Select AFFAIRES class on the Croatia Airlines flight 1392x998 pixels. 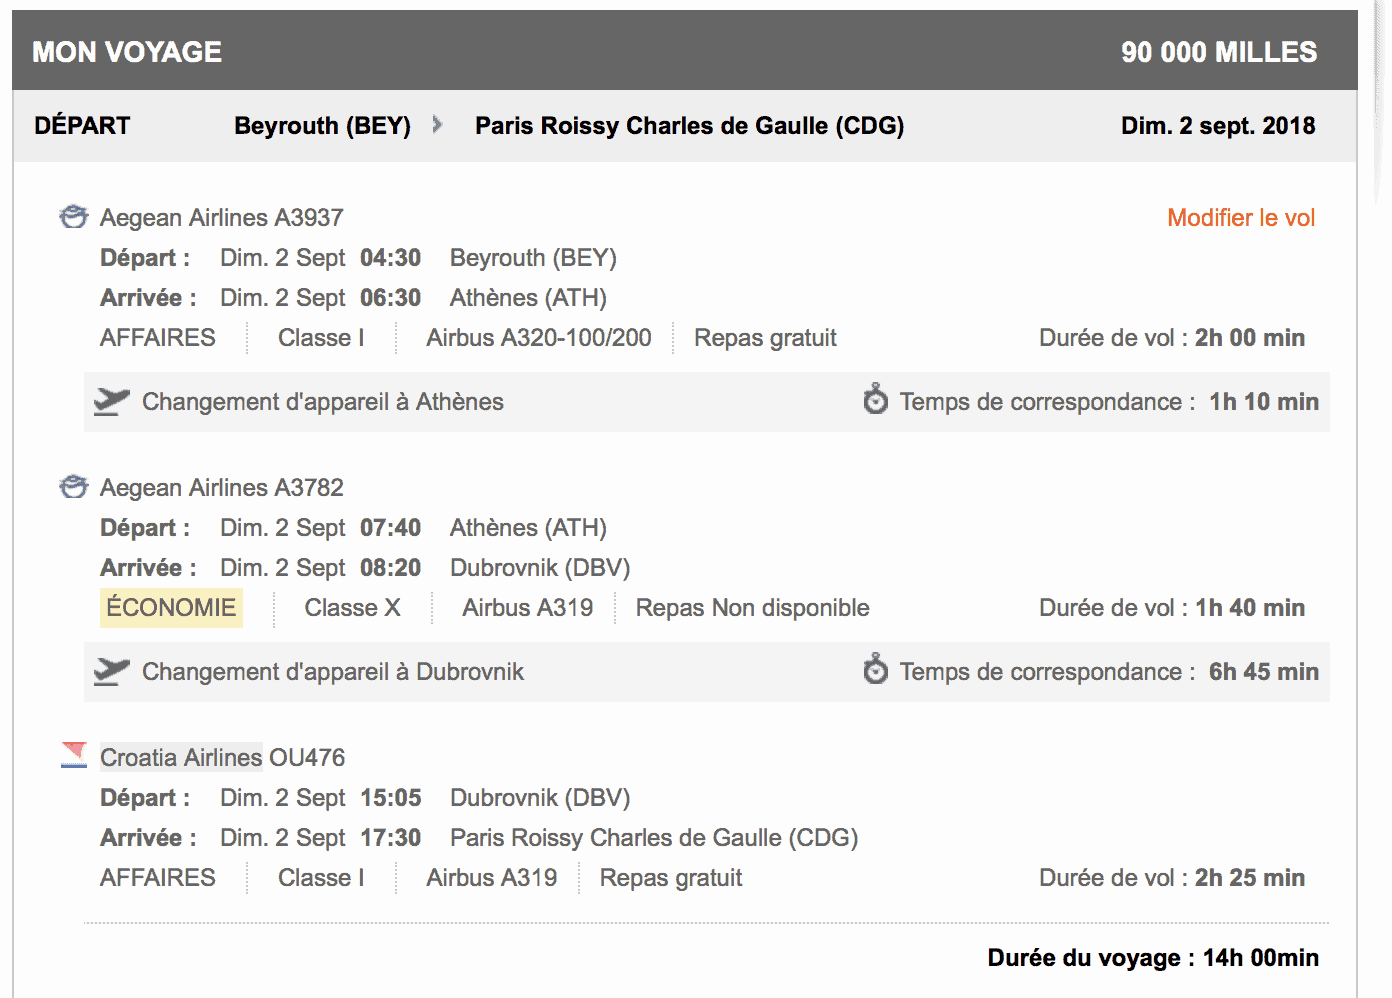point(157,877)
